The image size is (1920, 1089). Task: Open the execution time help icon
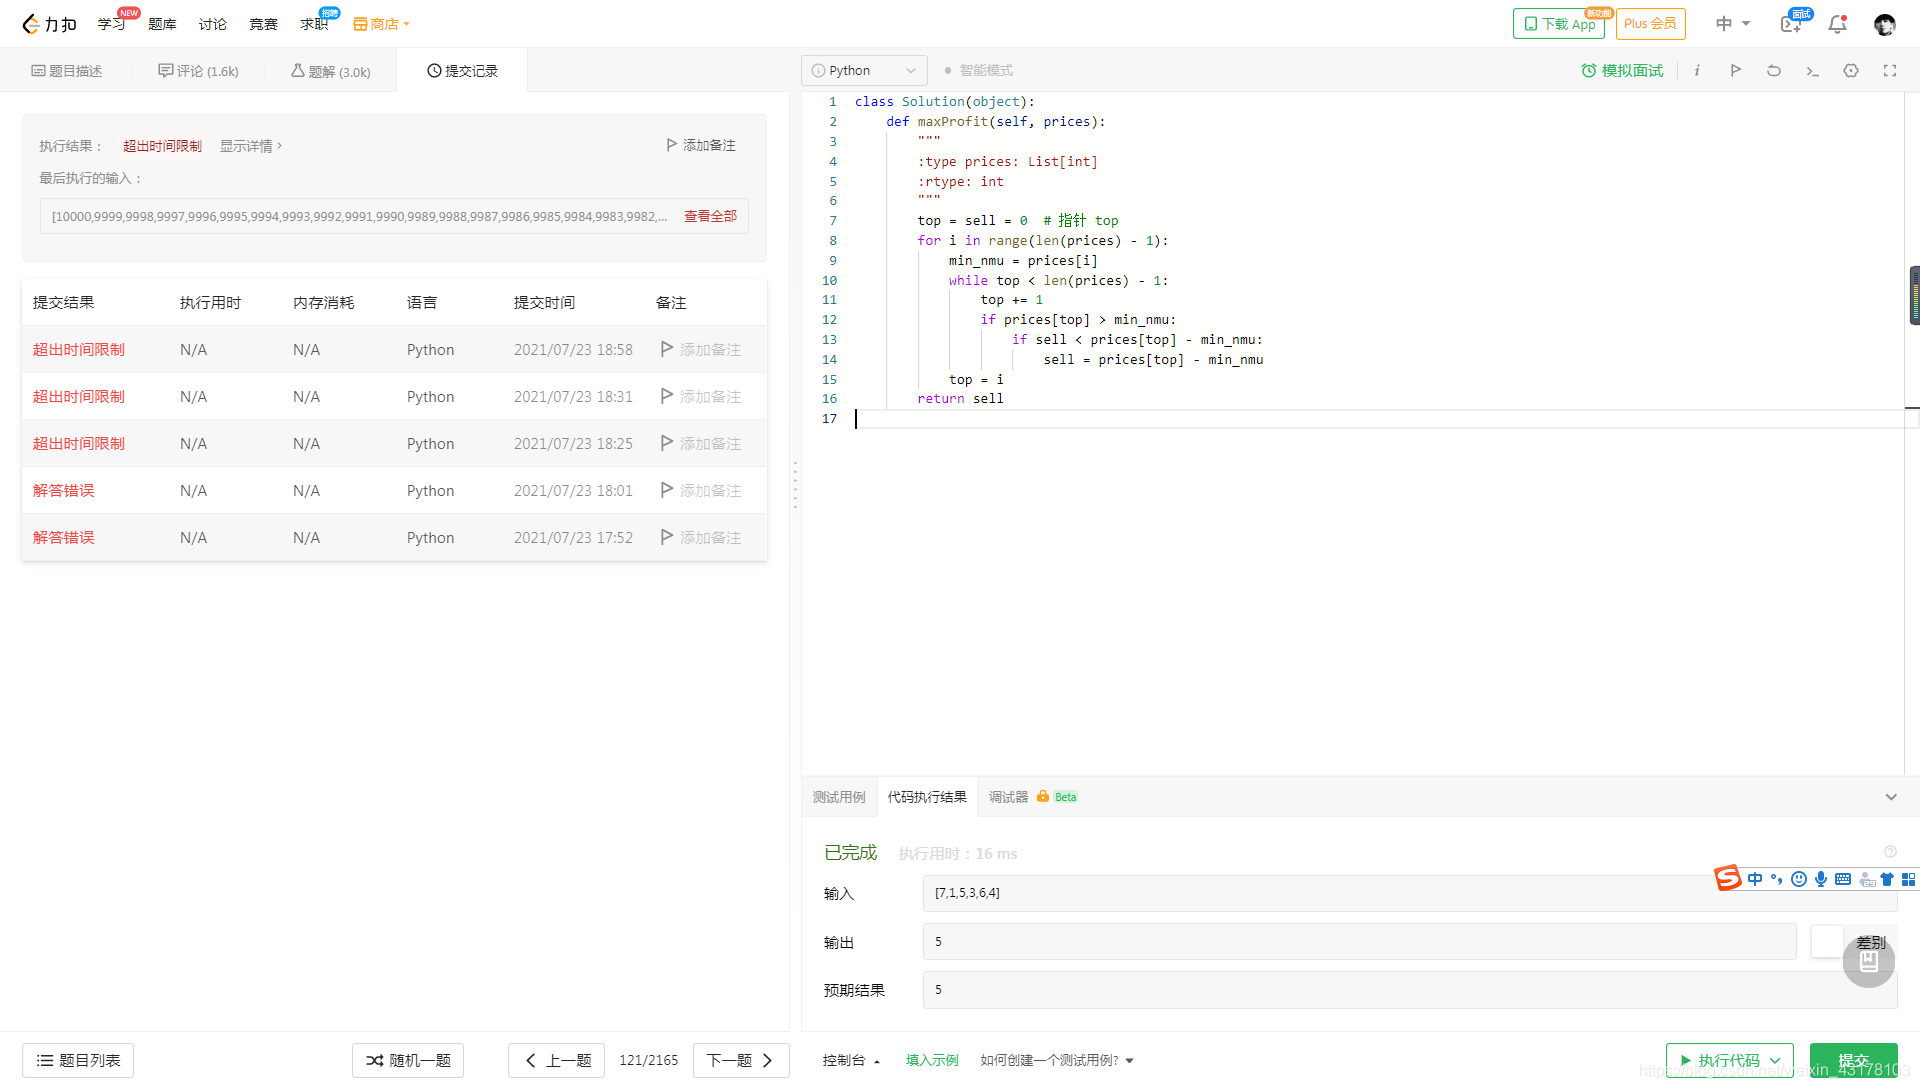1890,852
